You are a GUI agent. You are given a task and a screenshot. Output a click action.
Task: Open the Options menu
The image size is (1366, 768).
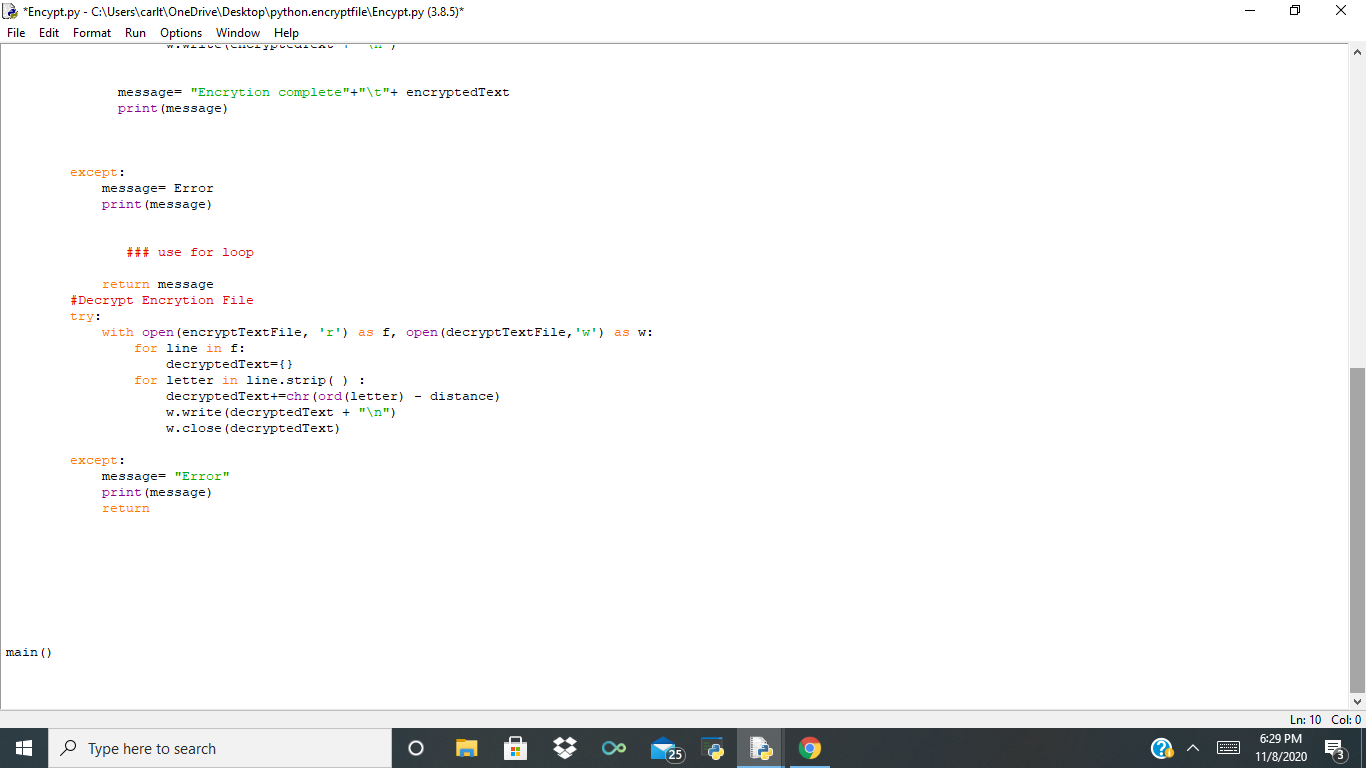point(180,32)
